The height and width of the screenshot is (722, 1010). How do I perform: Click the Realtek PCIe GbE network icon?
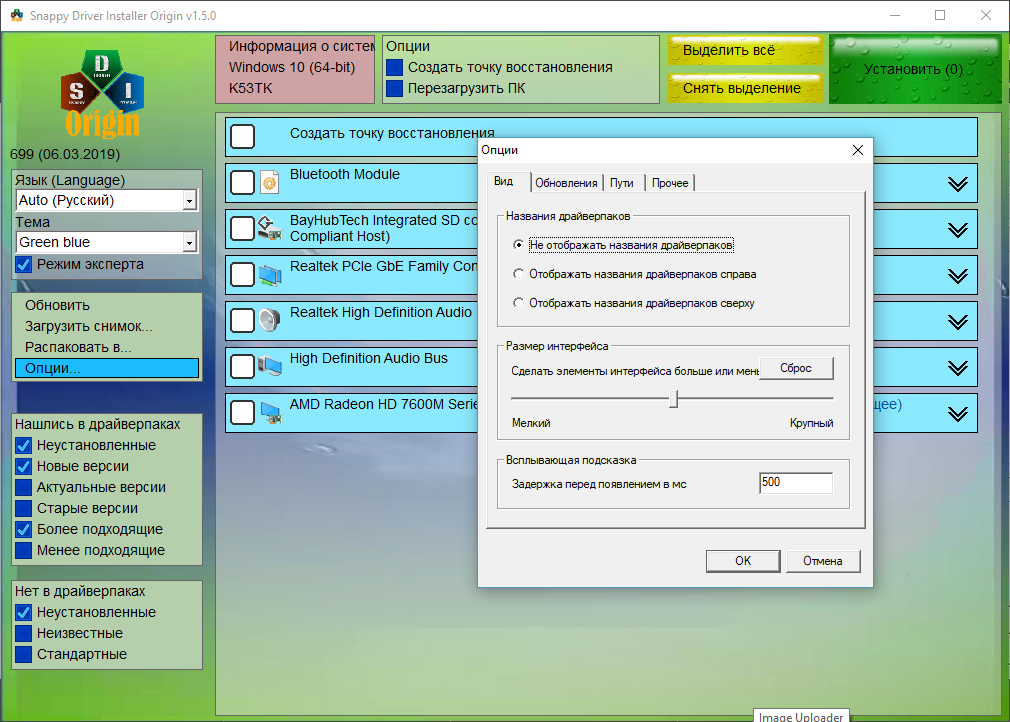[270, 275]
